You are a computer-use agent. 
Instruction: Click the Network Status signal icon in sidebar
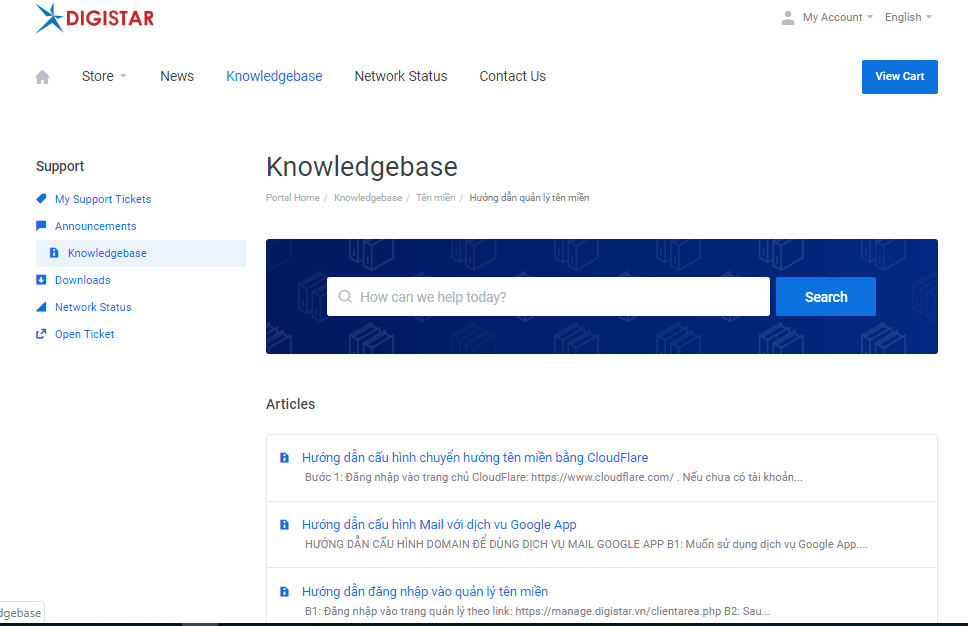tap(41, 307)
